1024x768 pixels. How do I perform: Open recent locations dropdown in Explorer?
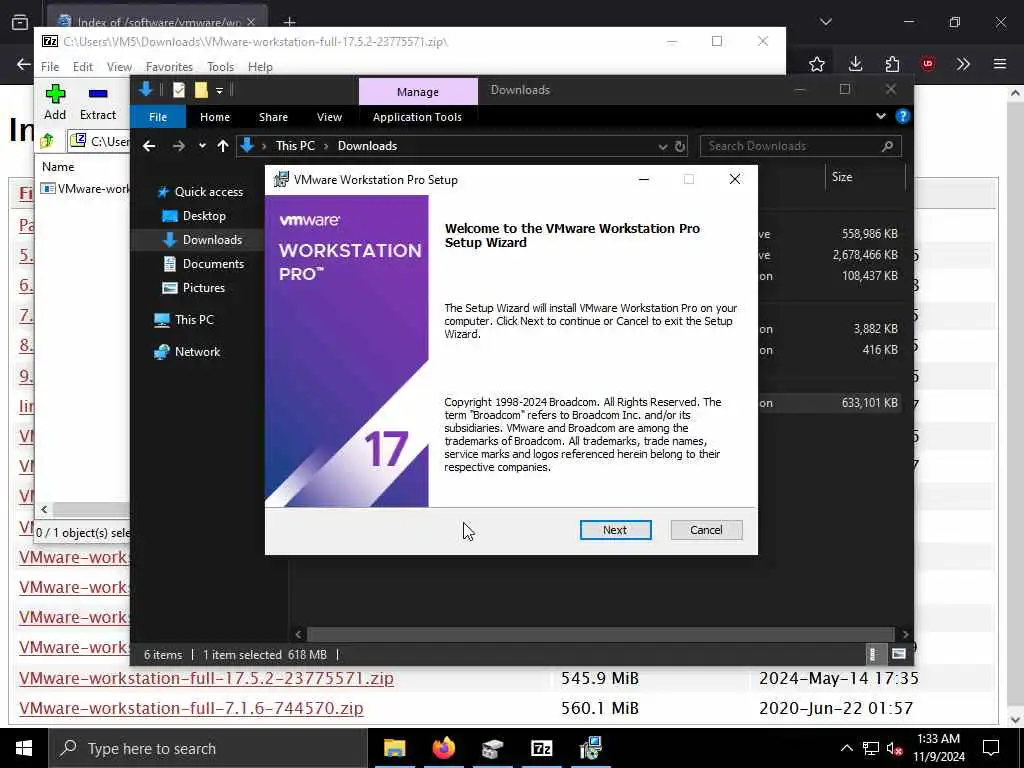click(x=202, y=146)
